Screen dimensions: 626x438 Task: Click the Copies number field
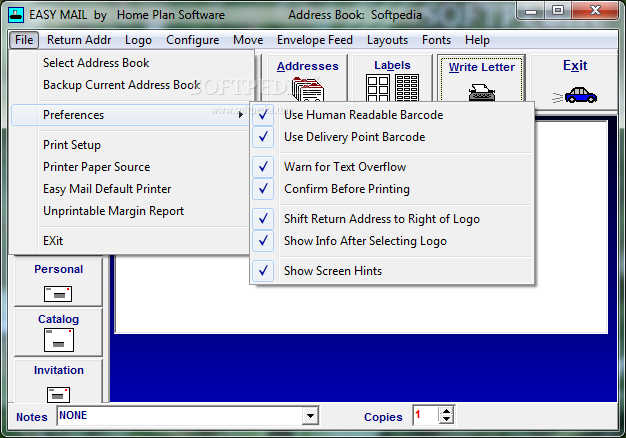(426, 416)
